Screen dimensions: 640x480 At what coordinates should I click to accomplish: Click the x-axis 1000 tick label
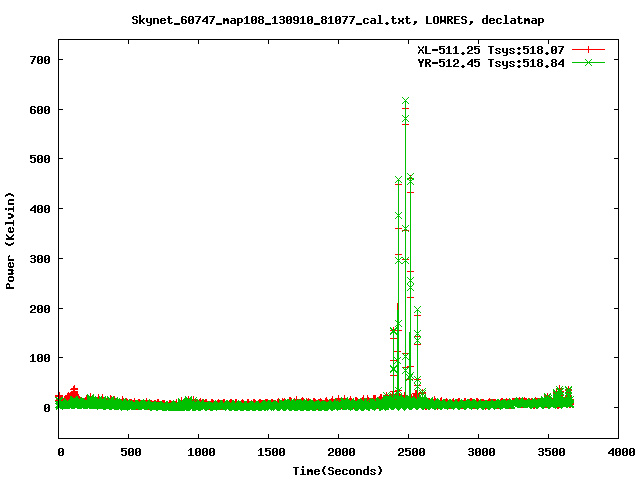click(201, 452)
